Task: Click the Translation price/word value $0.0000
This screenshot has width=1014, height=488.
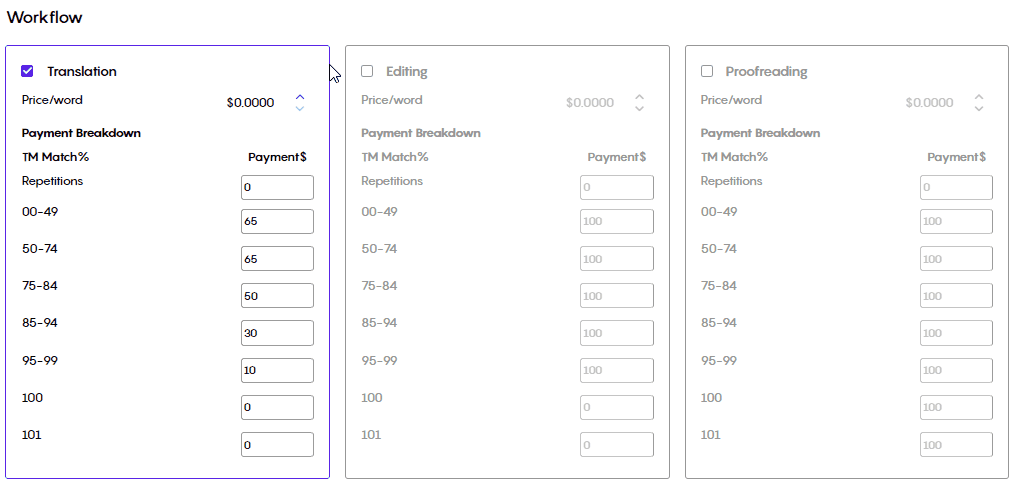Action: click(250, 103)
